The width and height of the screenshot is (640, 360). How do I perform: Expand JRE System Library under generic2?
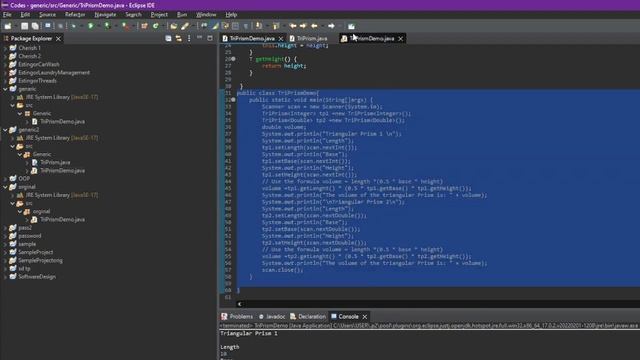13,138
